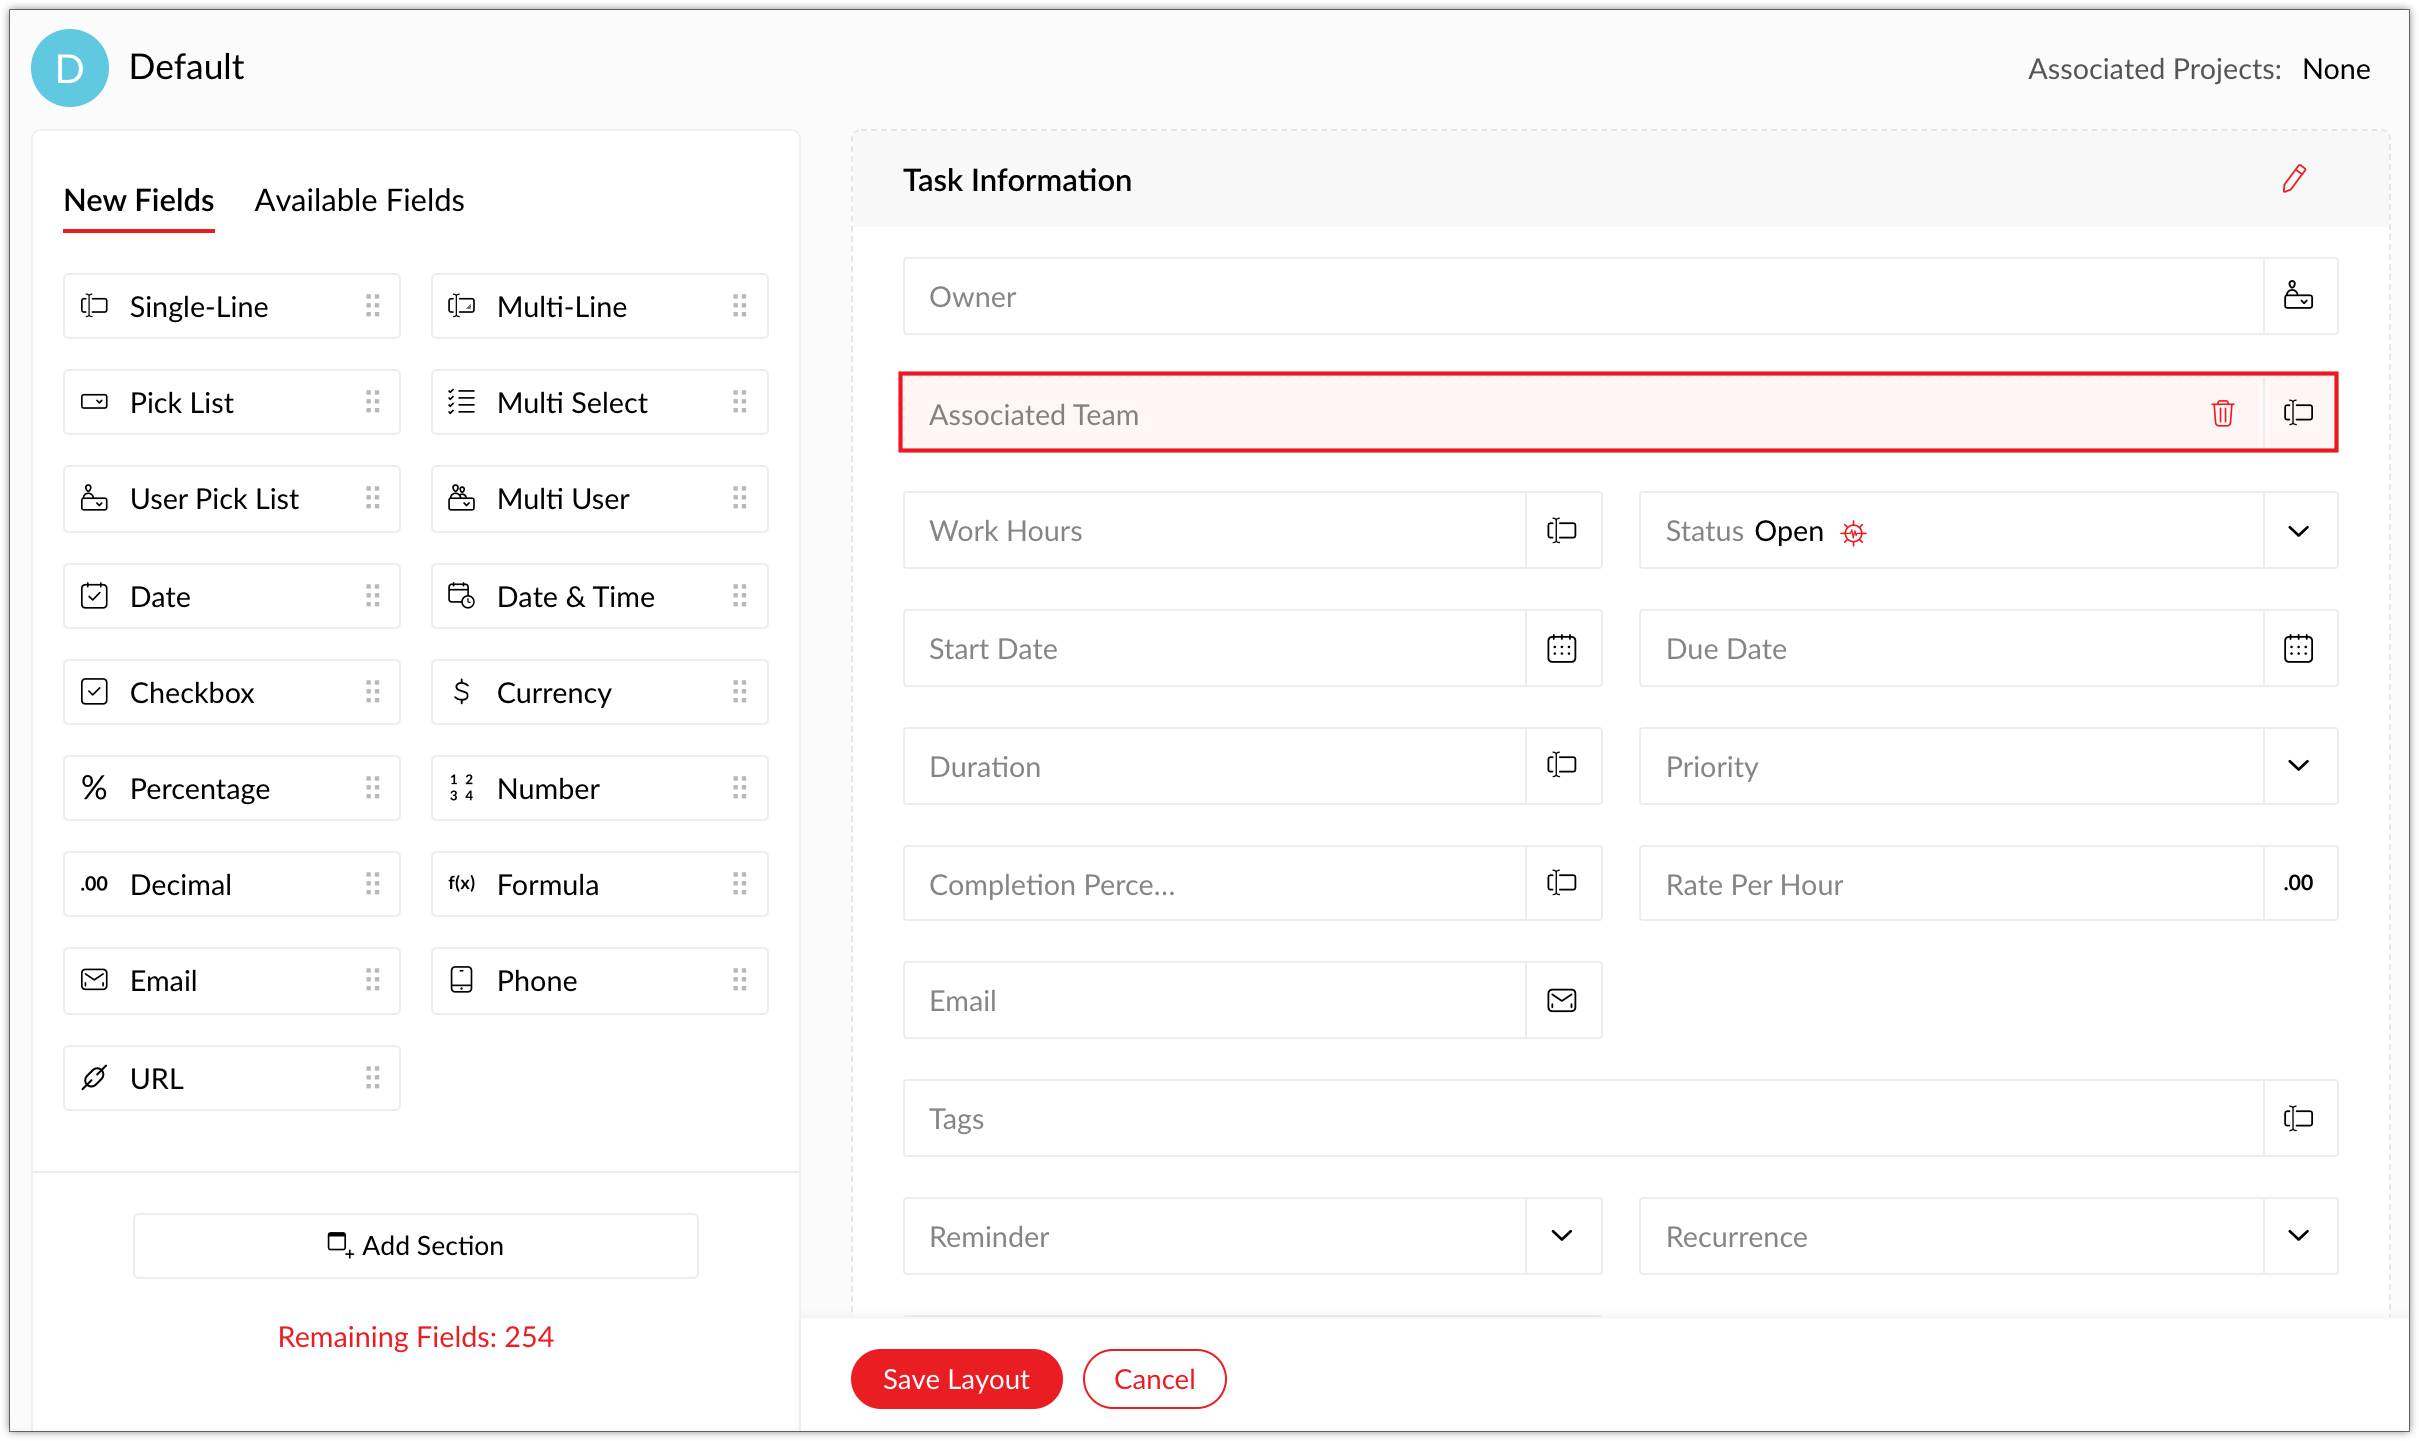Click the Add Section button

click(416, 1246)
